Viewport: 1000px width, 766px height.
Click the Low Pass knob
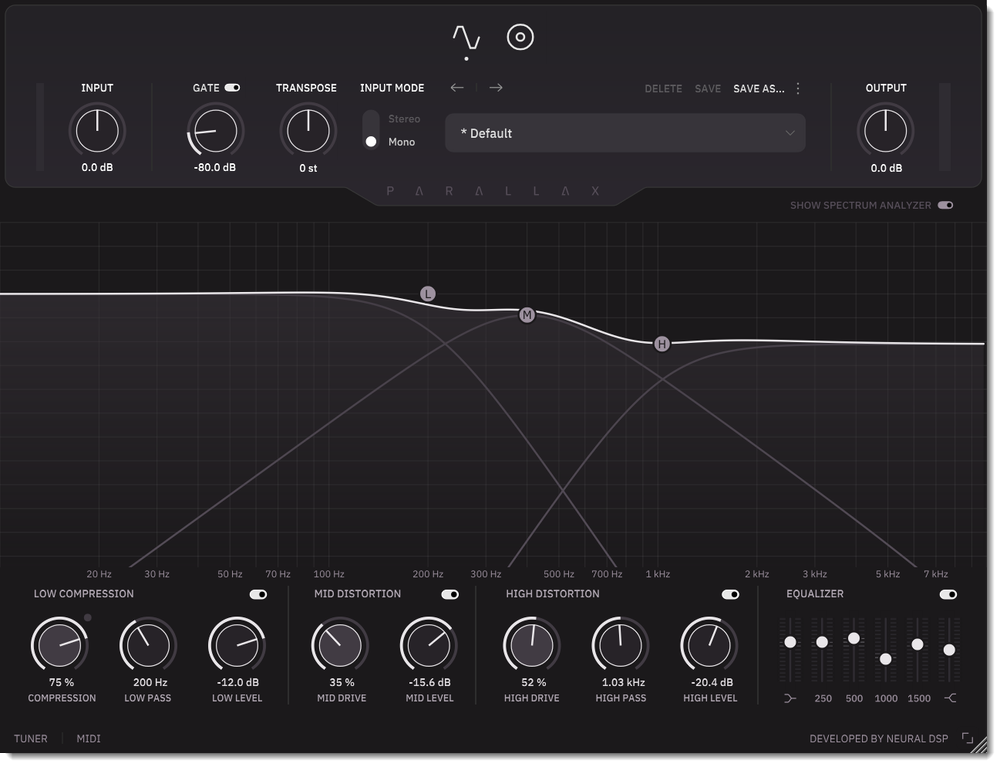(x=148, y=645)
